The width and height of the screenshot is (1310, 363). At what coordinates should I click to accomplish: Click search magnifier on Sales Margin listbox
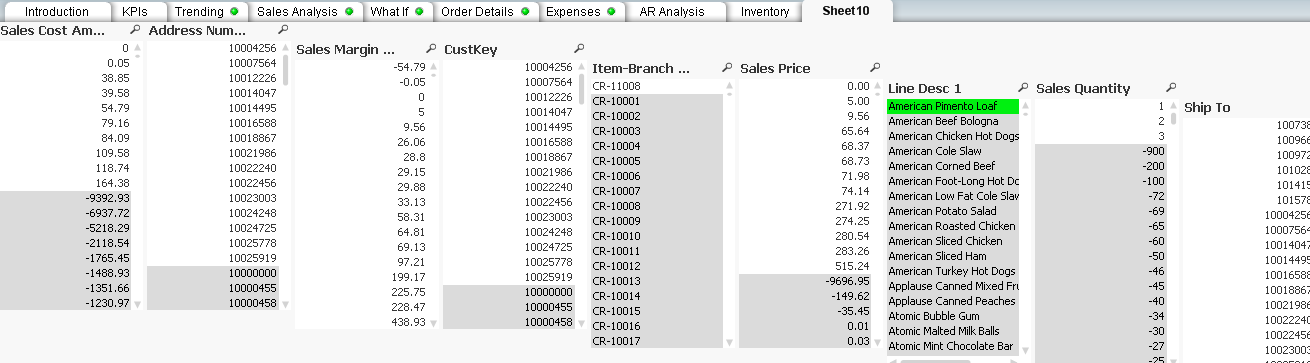point(431,48)
